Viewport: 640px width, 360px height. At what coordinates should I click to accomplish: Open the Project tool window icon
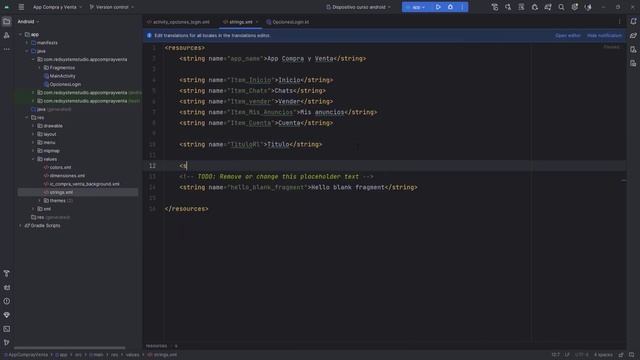click(x=7, y=22)
